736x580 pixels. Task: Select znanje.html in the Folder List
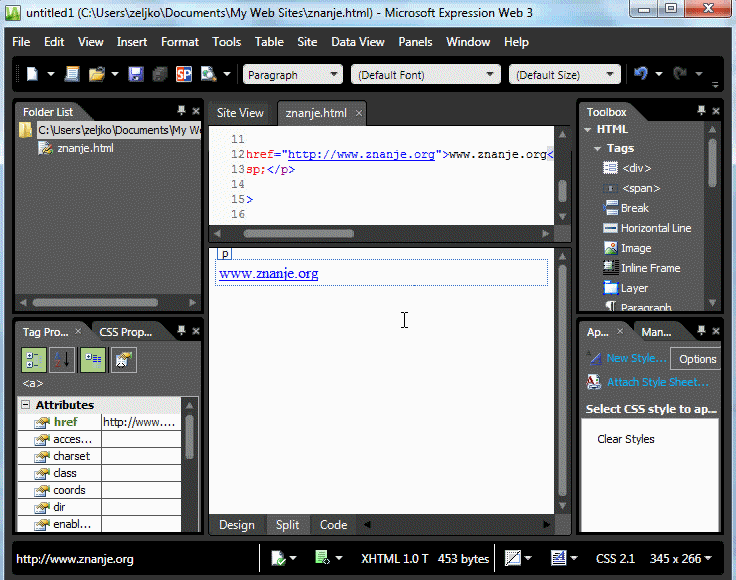(85, 148)
